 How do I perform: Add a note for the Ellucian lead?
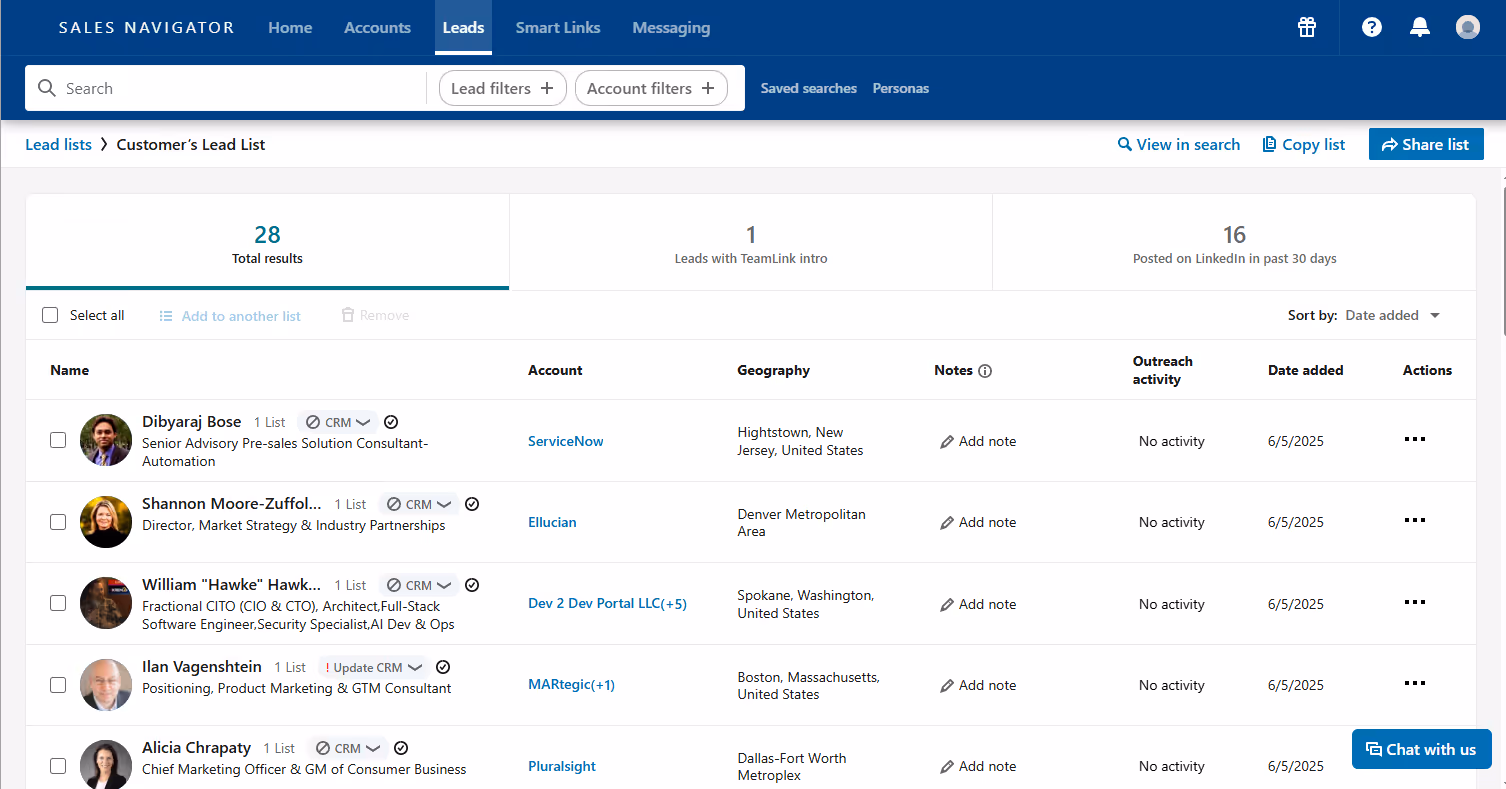[x=978, y=522]
